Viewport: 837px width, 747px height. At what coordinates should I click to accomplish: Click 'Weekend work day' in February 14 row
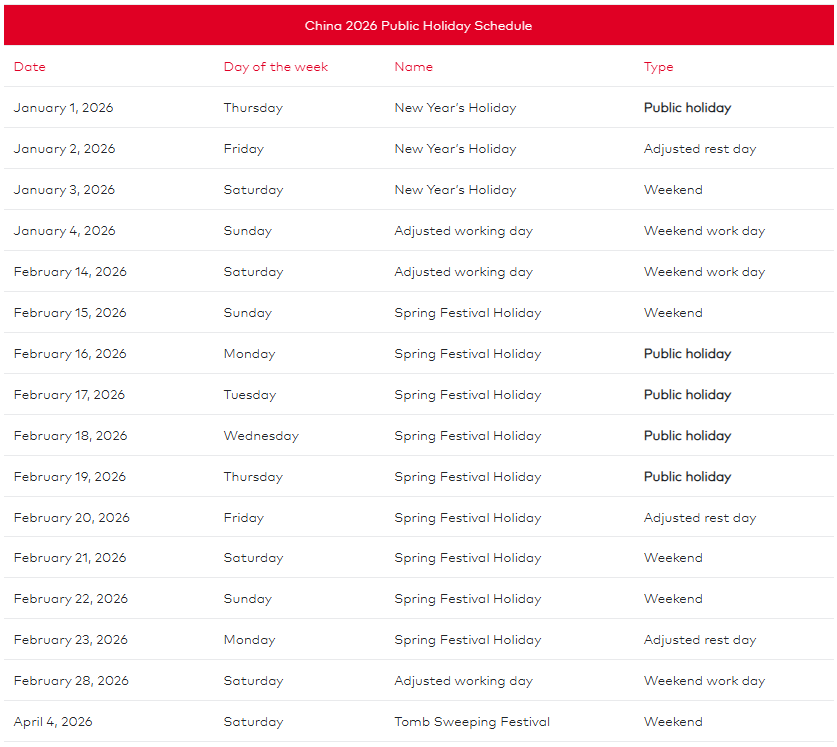705,272
